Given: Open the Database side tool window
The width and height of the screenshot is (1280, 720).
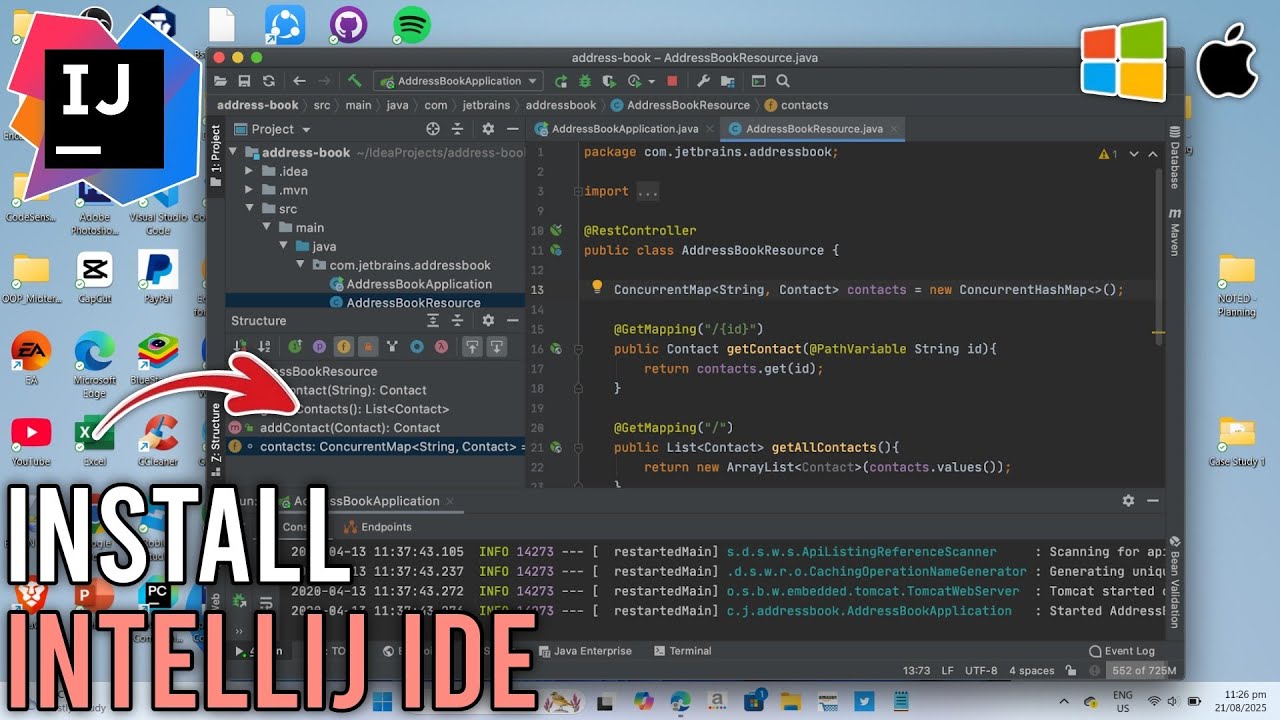Looking at the screenshot, I should [x=1175, y=158].
